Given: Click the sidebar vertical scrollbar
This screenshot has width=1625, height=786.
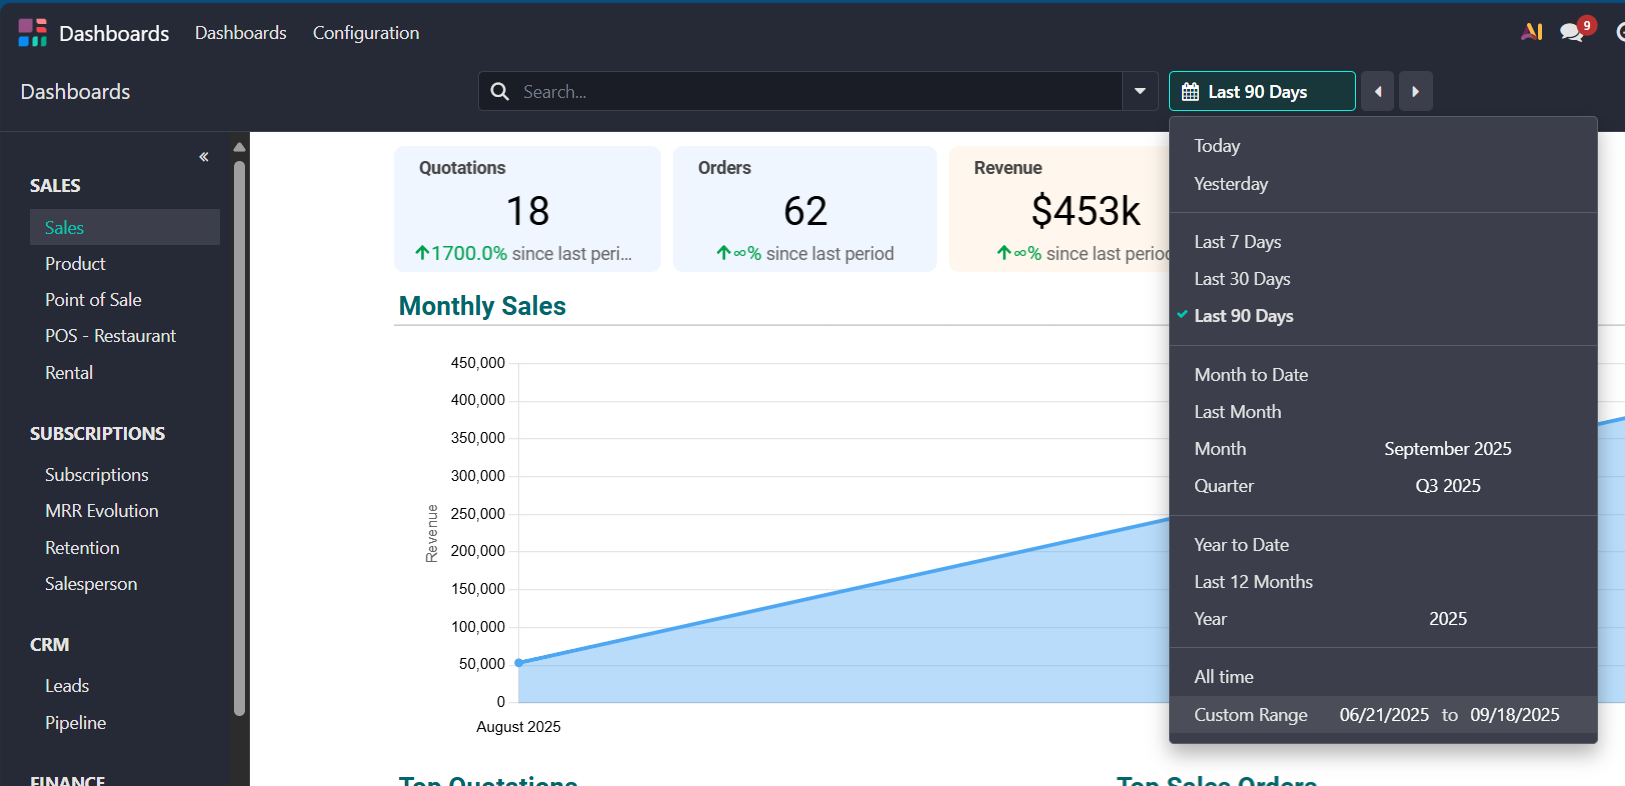Looking at the screenshot, I should pyautogui.click(x=239, y=440).
